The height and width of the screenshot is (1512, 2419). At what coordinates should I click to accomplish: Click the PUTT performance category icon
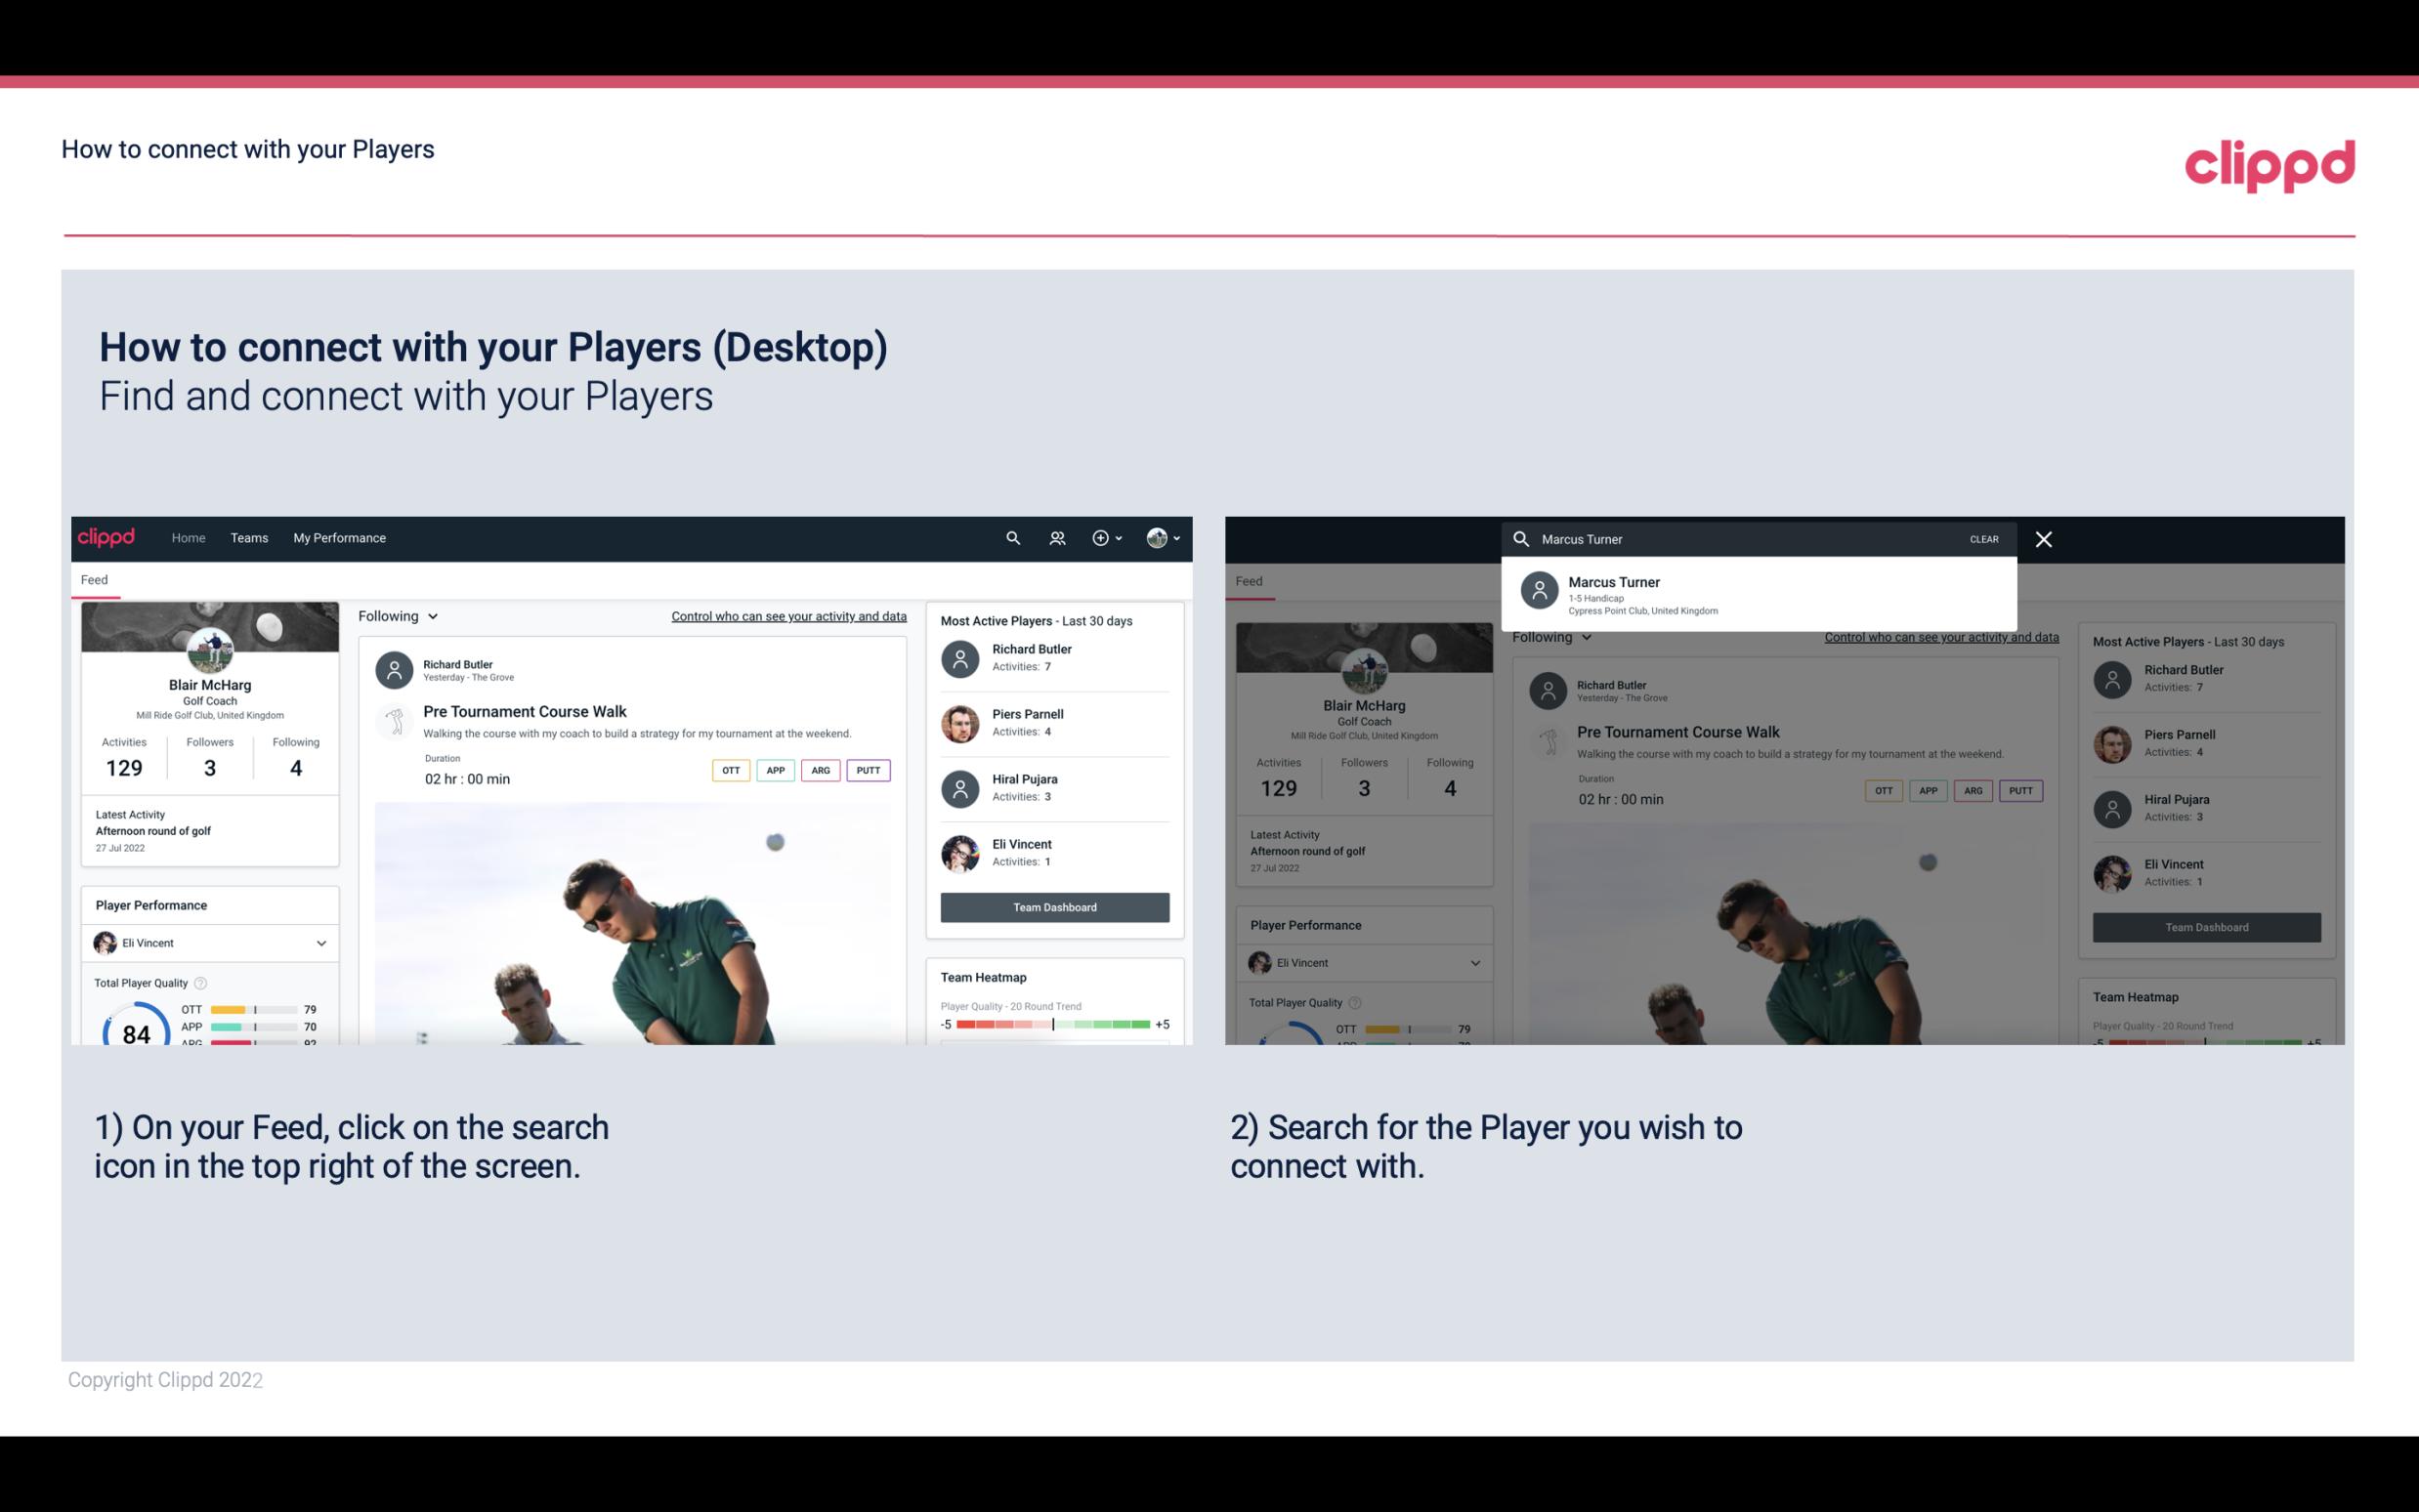coord(868,768)
